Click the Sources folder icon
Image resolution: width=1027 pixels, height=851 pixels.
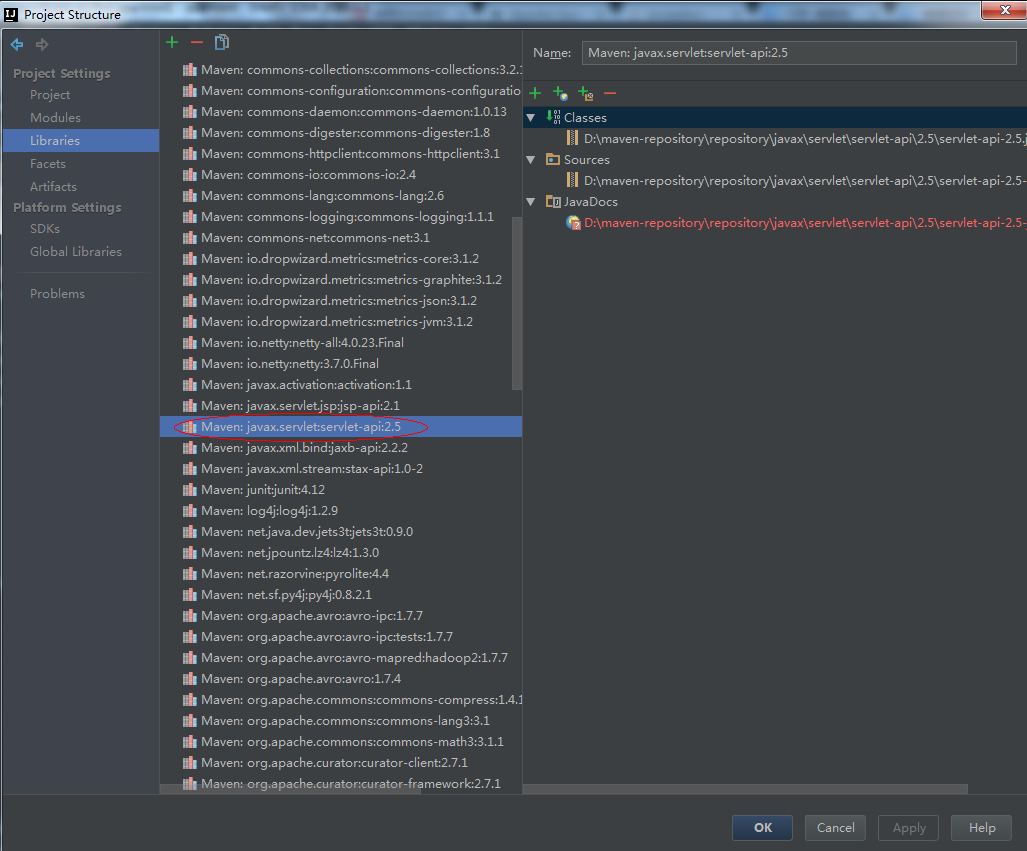tap(553, 159)
